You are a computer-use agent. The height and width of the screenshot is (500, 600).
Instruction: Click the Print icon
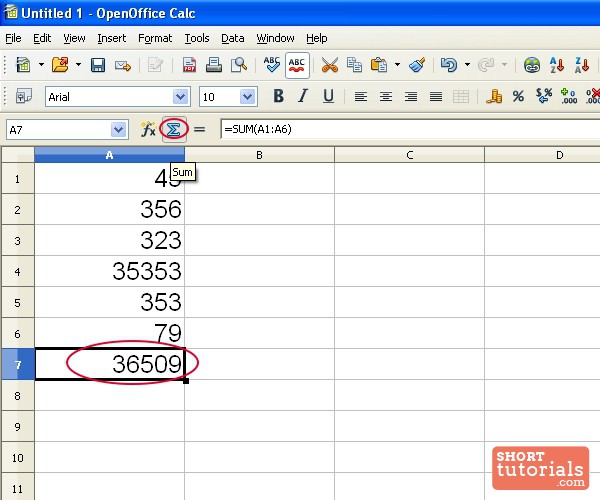point(214,65)
